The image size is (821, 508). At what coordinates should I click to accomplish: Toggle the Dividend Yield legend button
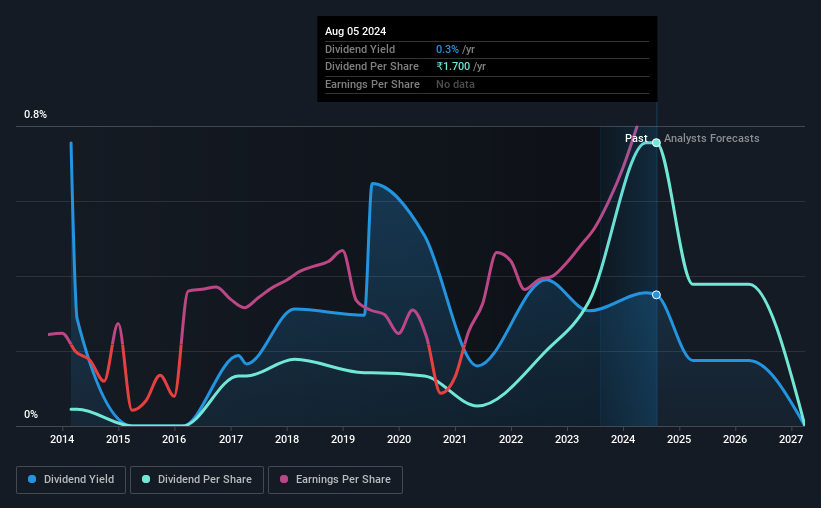point(71,480)
